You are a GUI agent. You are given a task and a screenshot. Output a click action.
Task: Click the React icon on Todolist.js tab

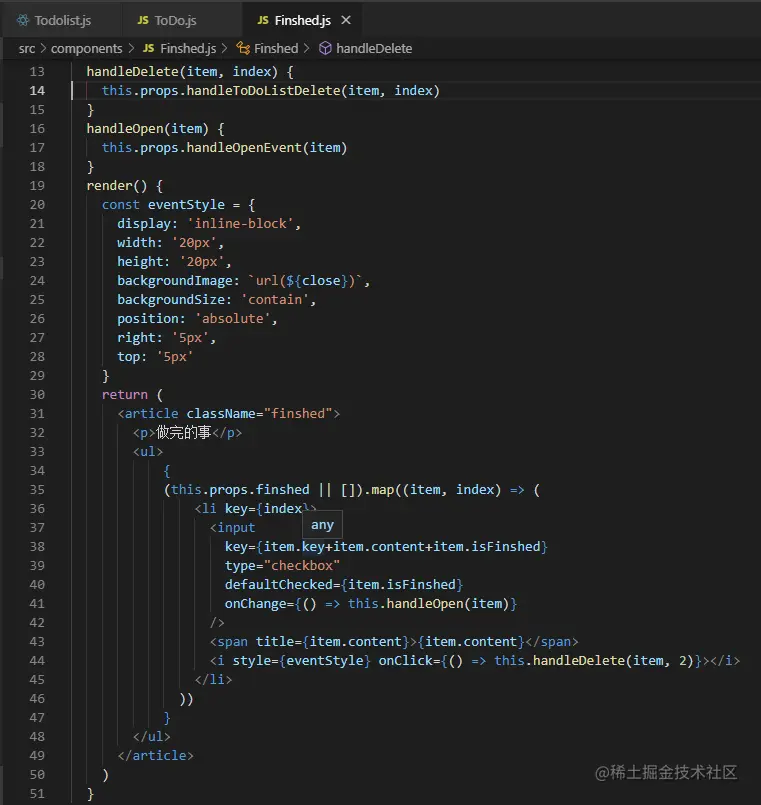pyautogui.click(x=23, y=21)
